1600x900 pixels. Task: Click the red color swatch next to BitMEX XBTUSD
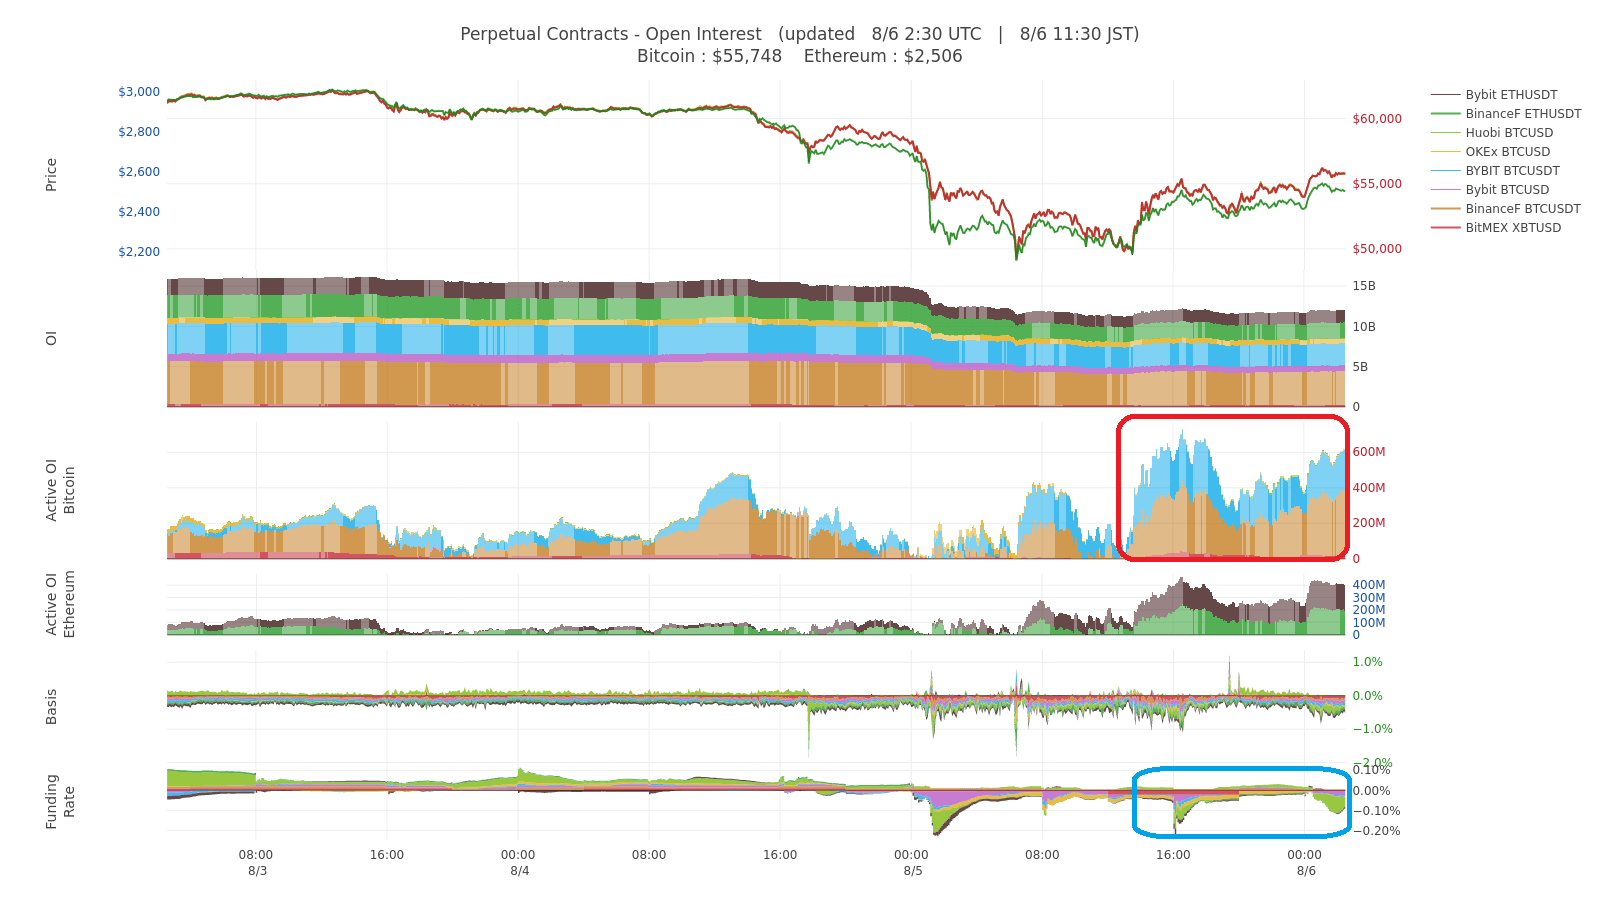[1444, 227]
